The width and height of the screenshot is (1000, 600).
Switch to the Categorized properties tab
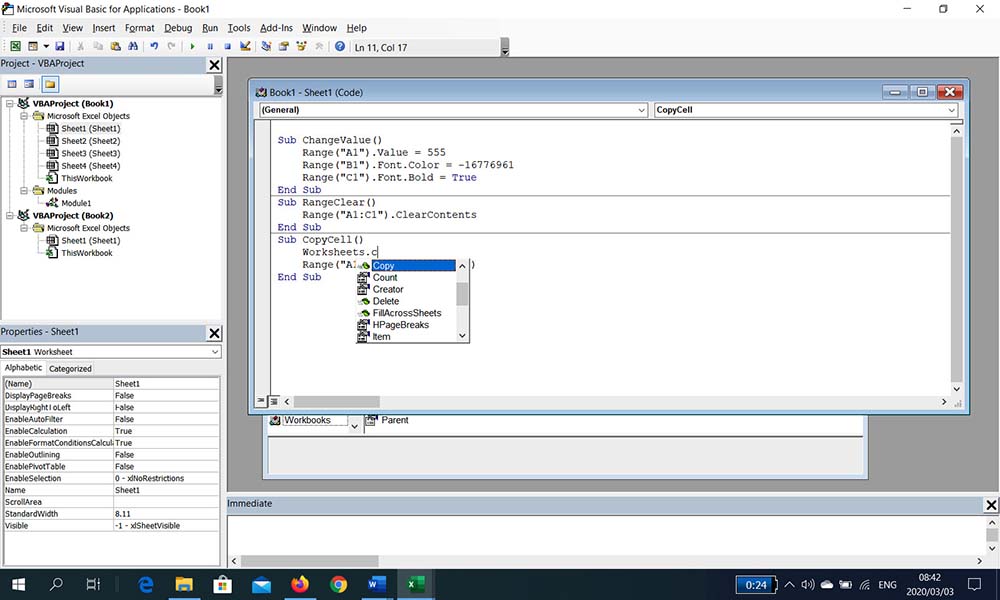coord(70,369)
